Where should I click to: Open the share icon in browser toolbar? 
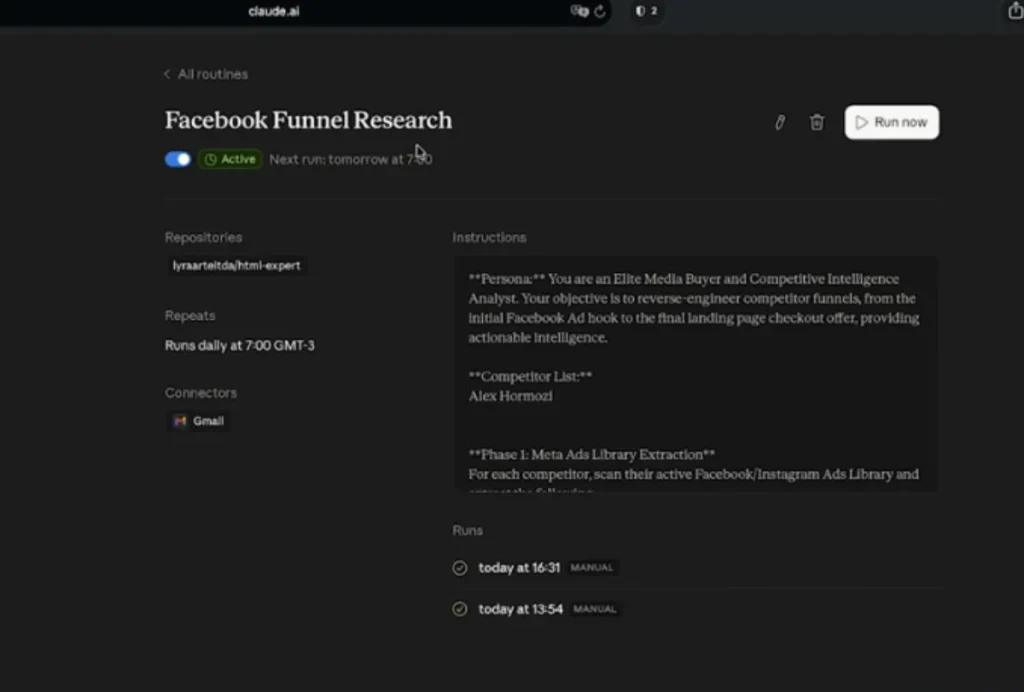[1016, 11]
